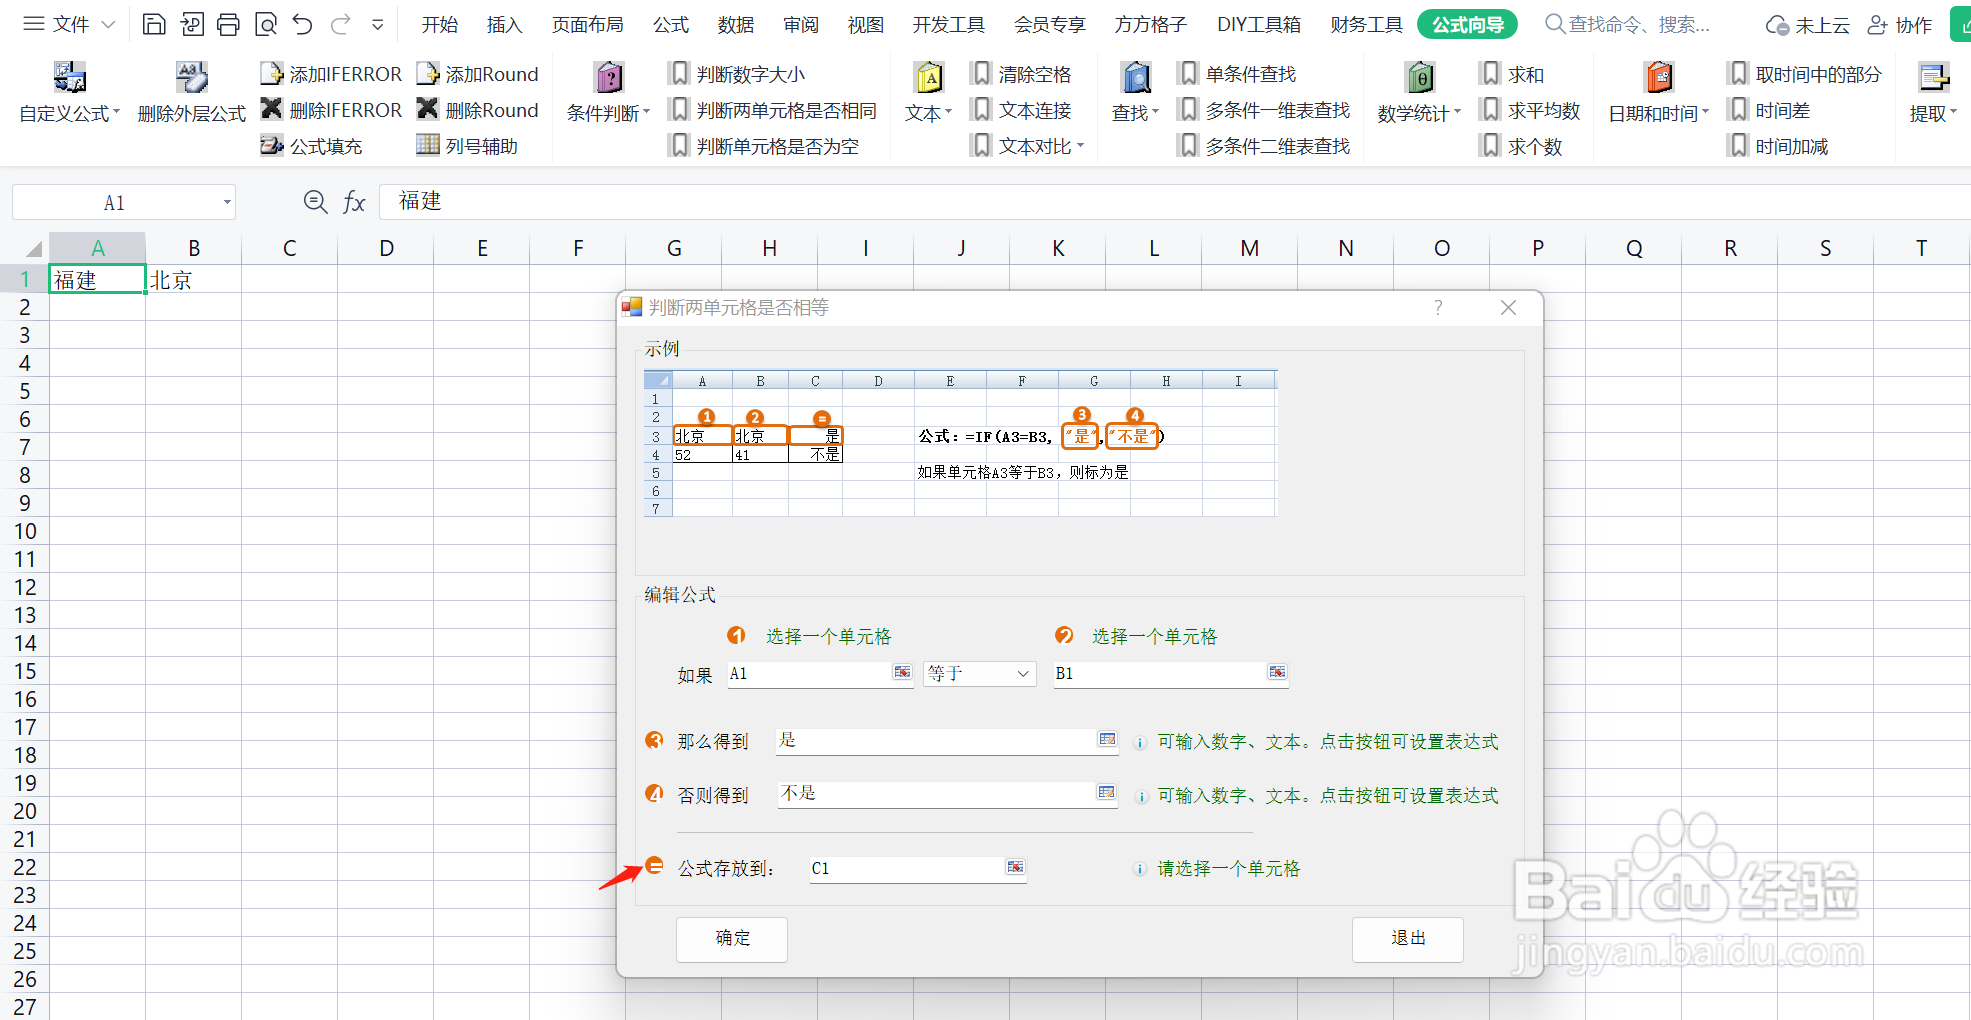Click 判断两单元格是否相同
Viewport: 1971px width, 1020px height.
pyautogui.click(x=774, y=110)
